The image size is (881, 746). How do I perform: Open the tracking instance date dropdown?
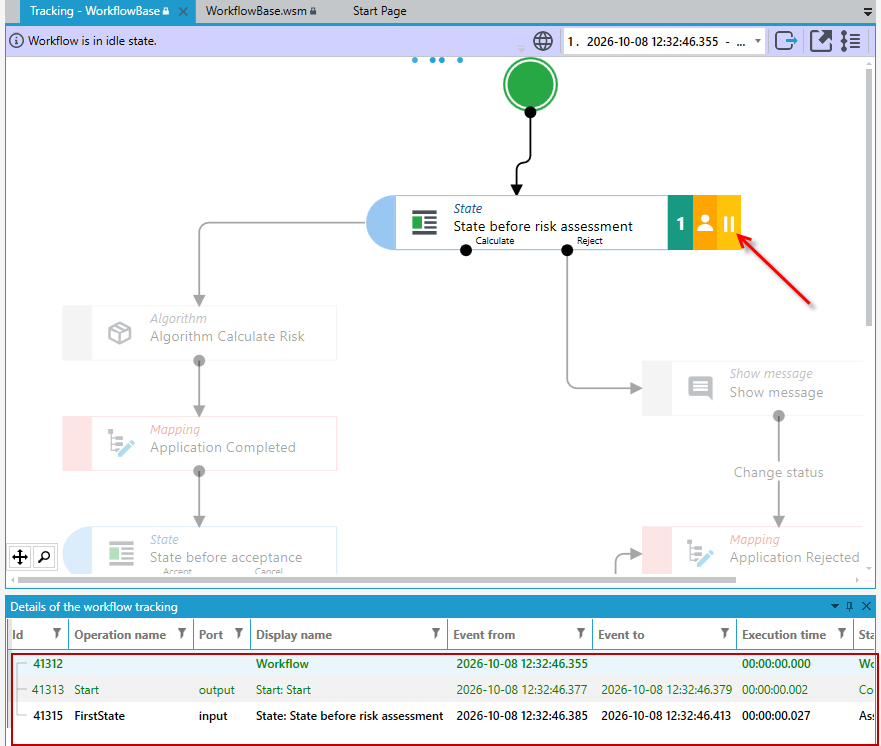(x=758, y=41)
